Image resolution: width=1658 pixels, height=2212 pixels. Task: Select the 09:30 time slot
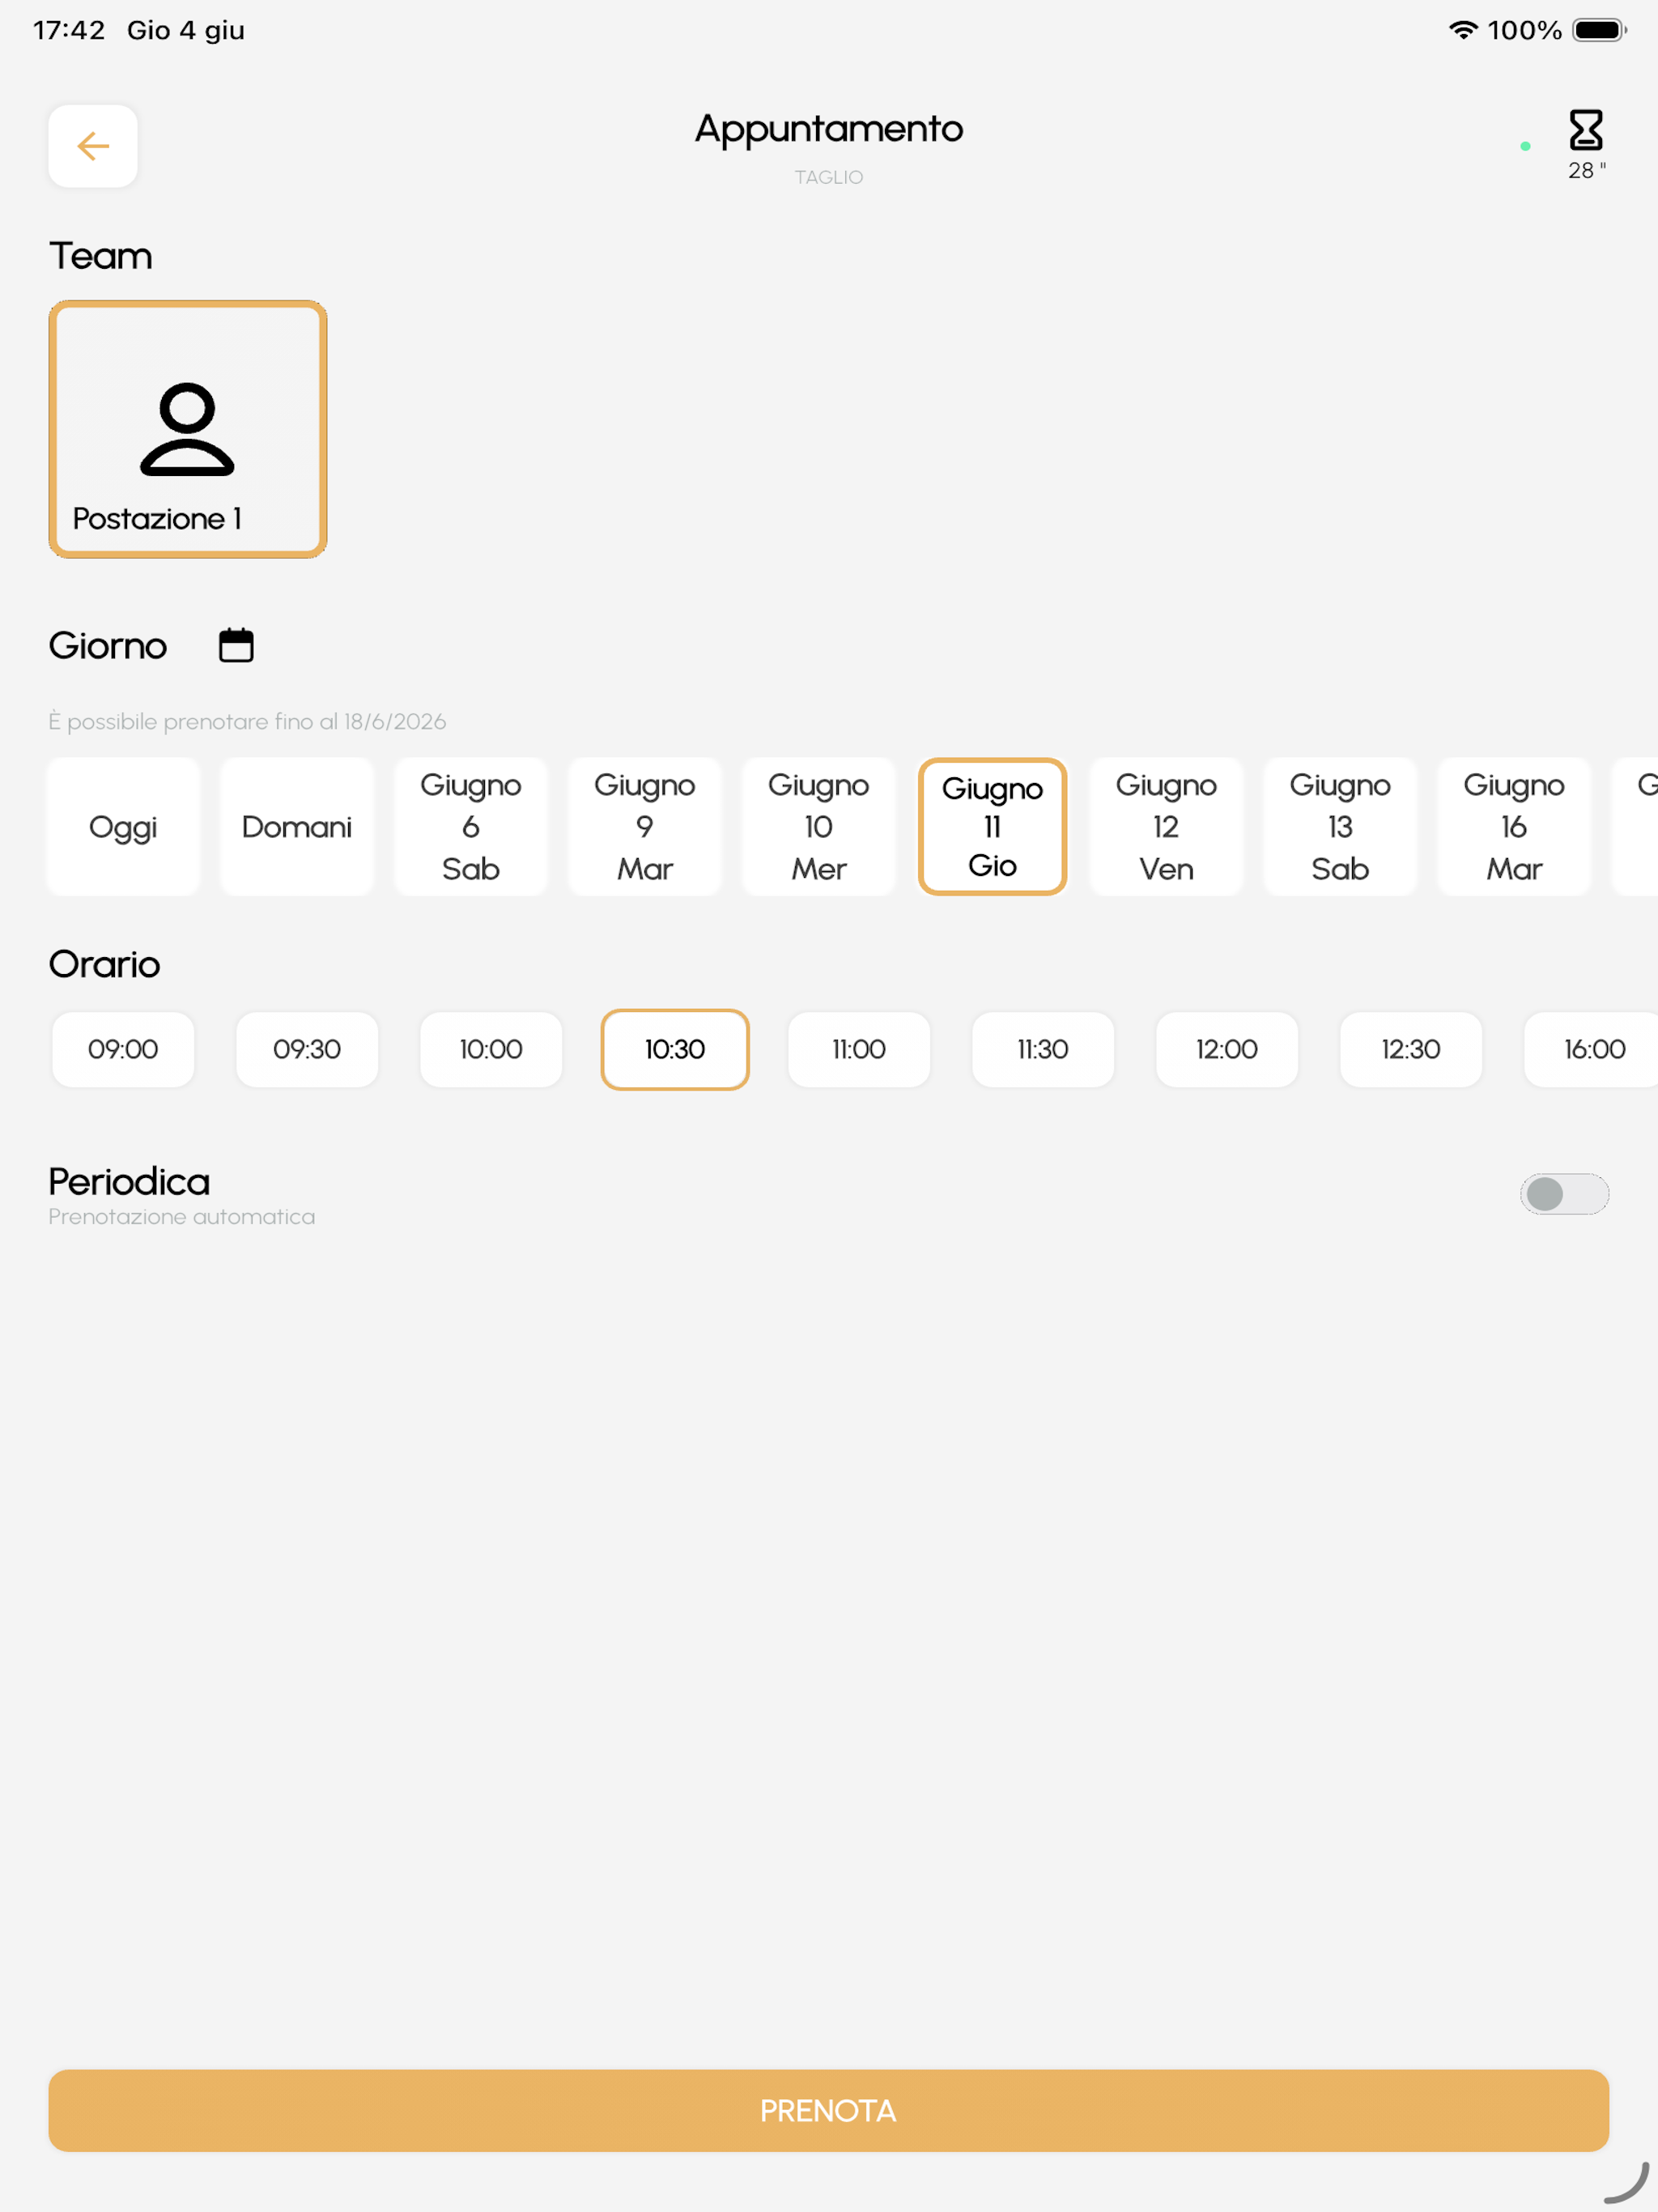(307, 1049)
